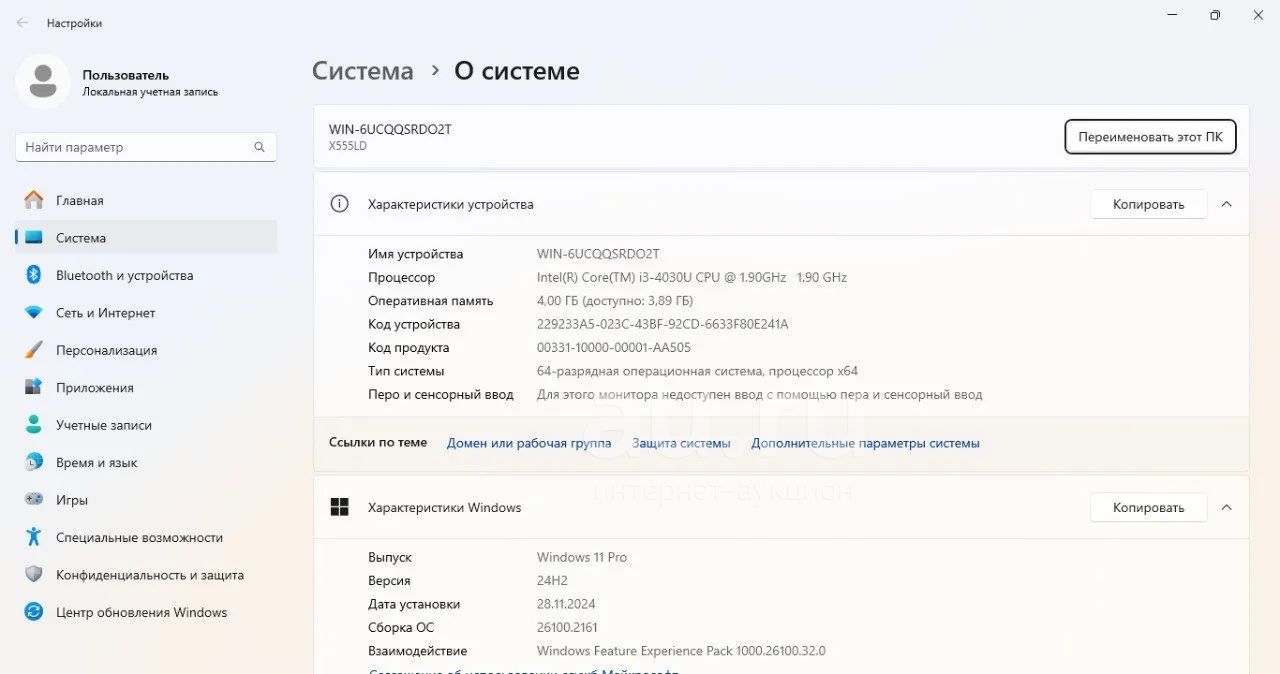Image resolution: width=1280 pixels, height=674 pixels.
Task: Click the Выпуск value Windows 11 Pro
Action: click(582, 557)
